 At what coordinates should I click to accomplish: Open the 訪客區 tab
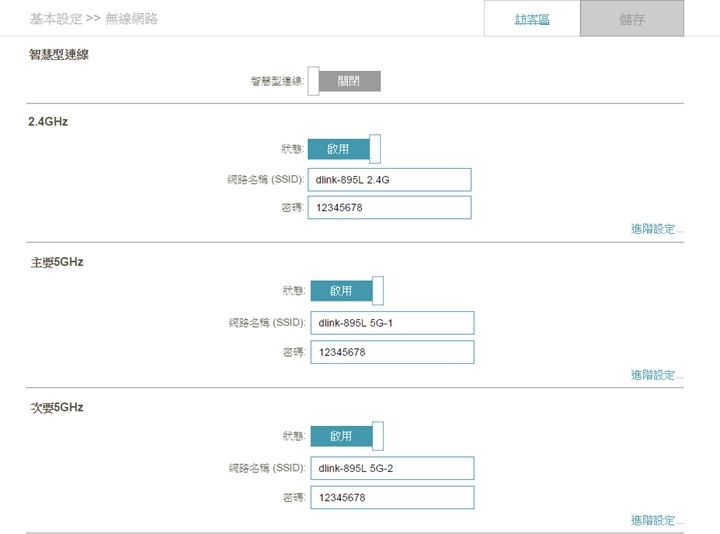point(532,19)
